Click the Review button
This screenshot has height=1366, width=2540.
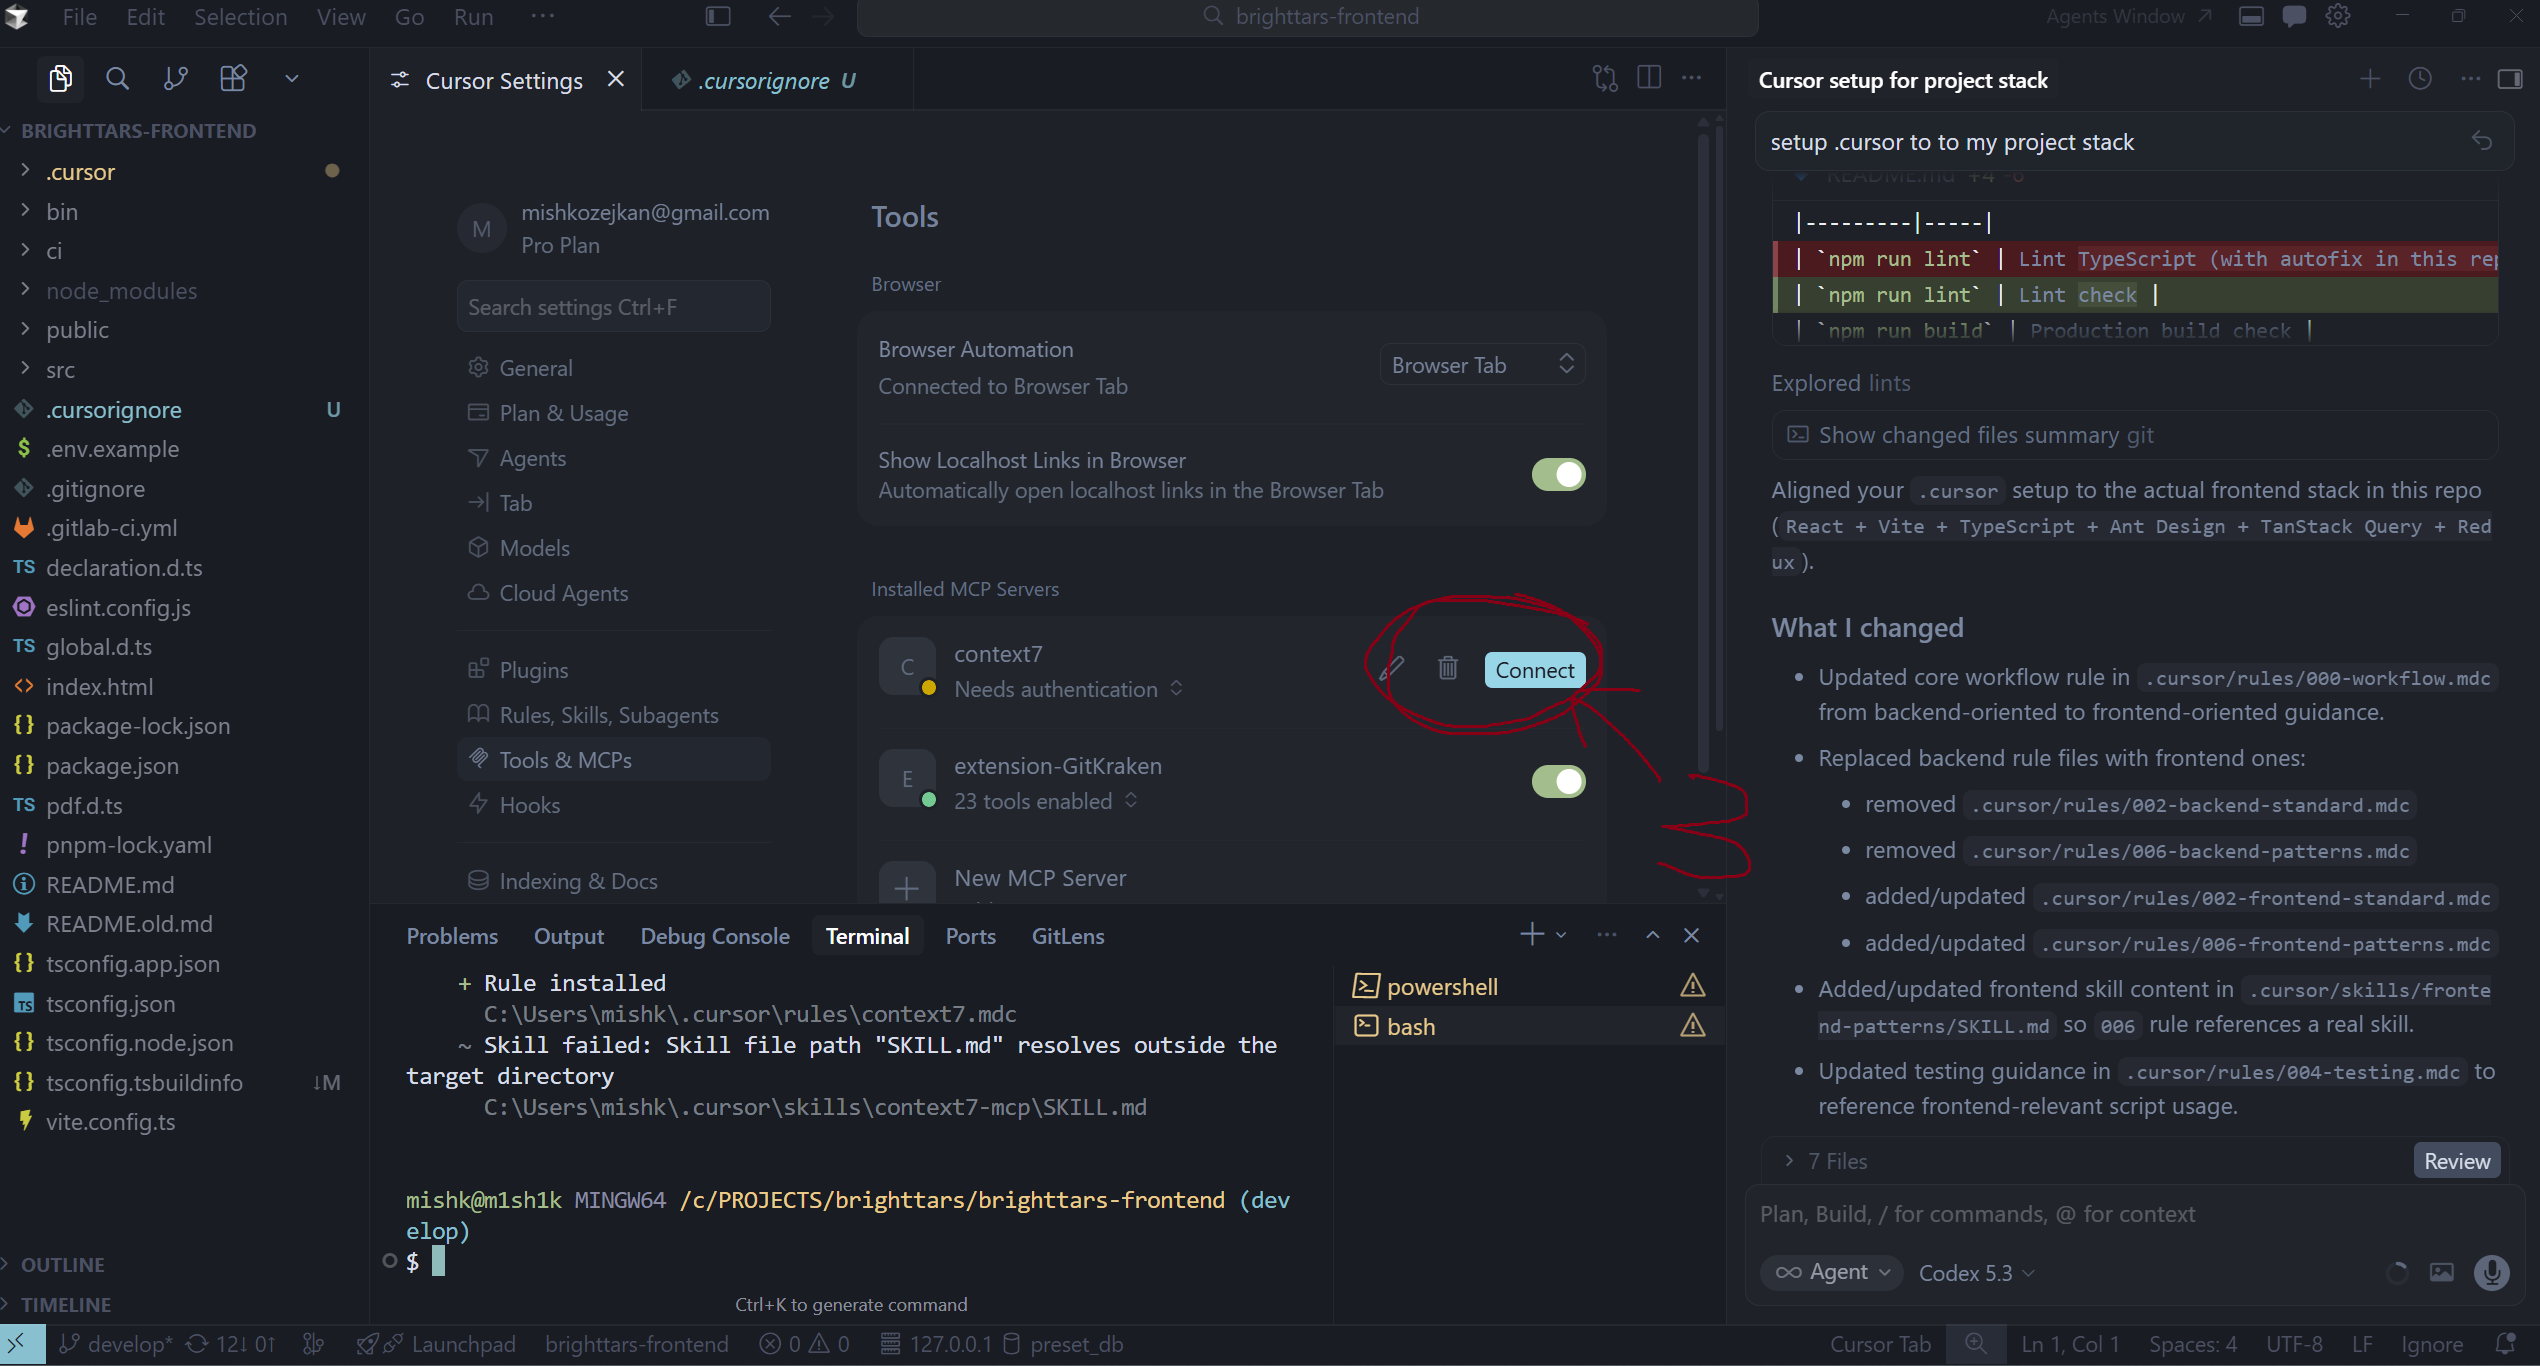(x=2457, y=1161)
